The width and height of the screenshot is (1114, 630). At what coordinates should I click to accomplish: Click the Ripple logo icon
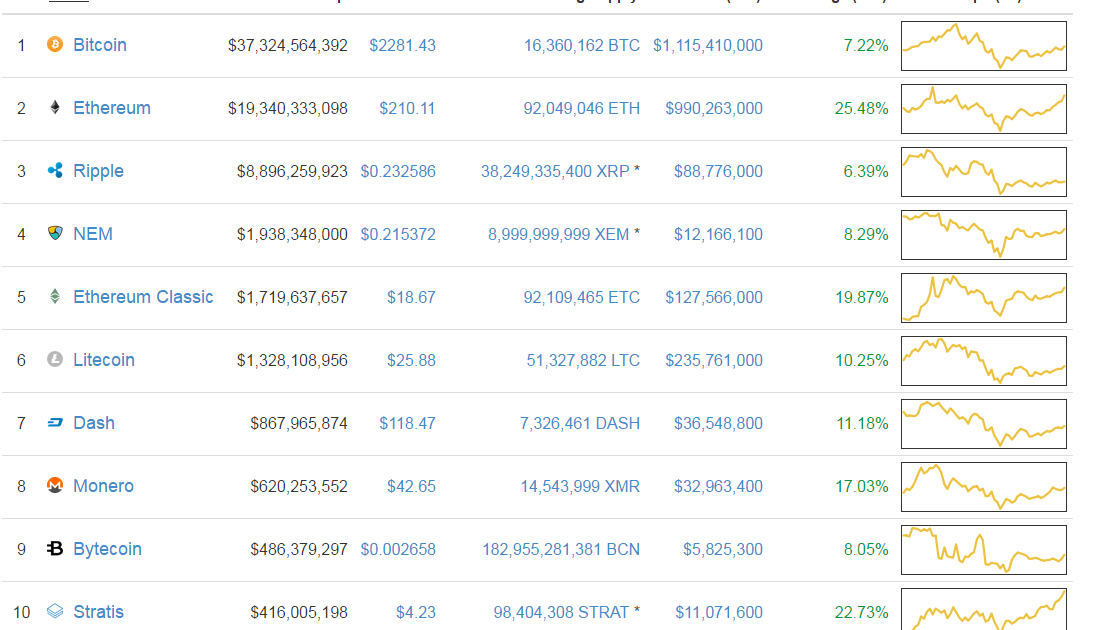point(55,170)
